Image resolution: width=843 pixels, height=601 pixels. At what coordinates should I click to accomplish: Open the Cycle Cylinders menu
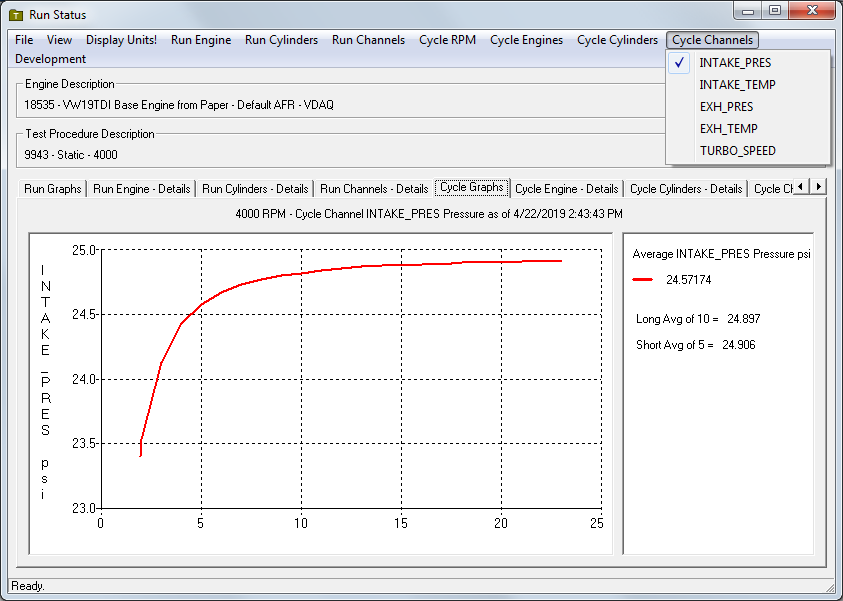(617, 40)
